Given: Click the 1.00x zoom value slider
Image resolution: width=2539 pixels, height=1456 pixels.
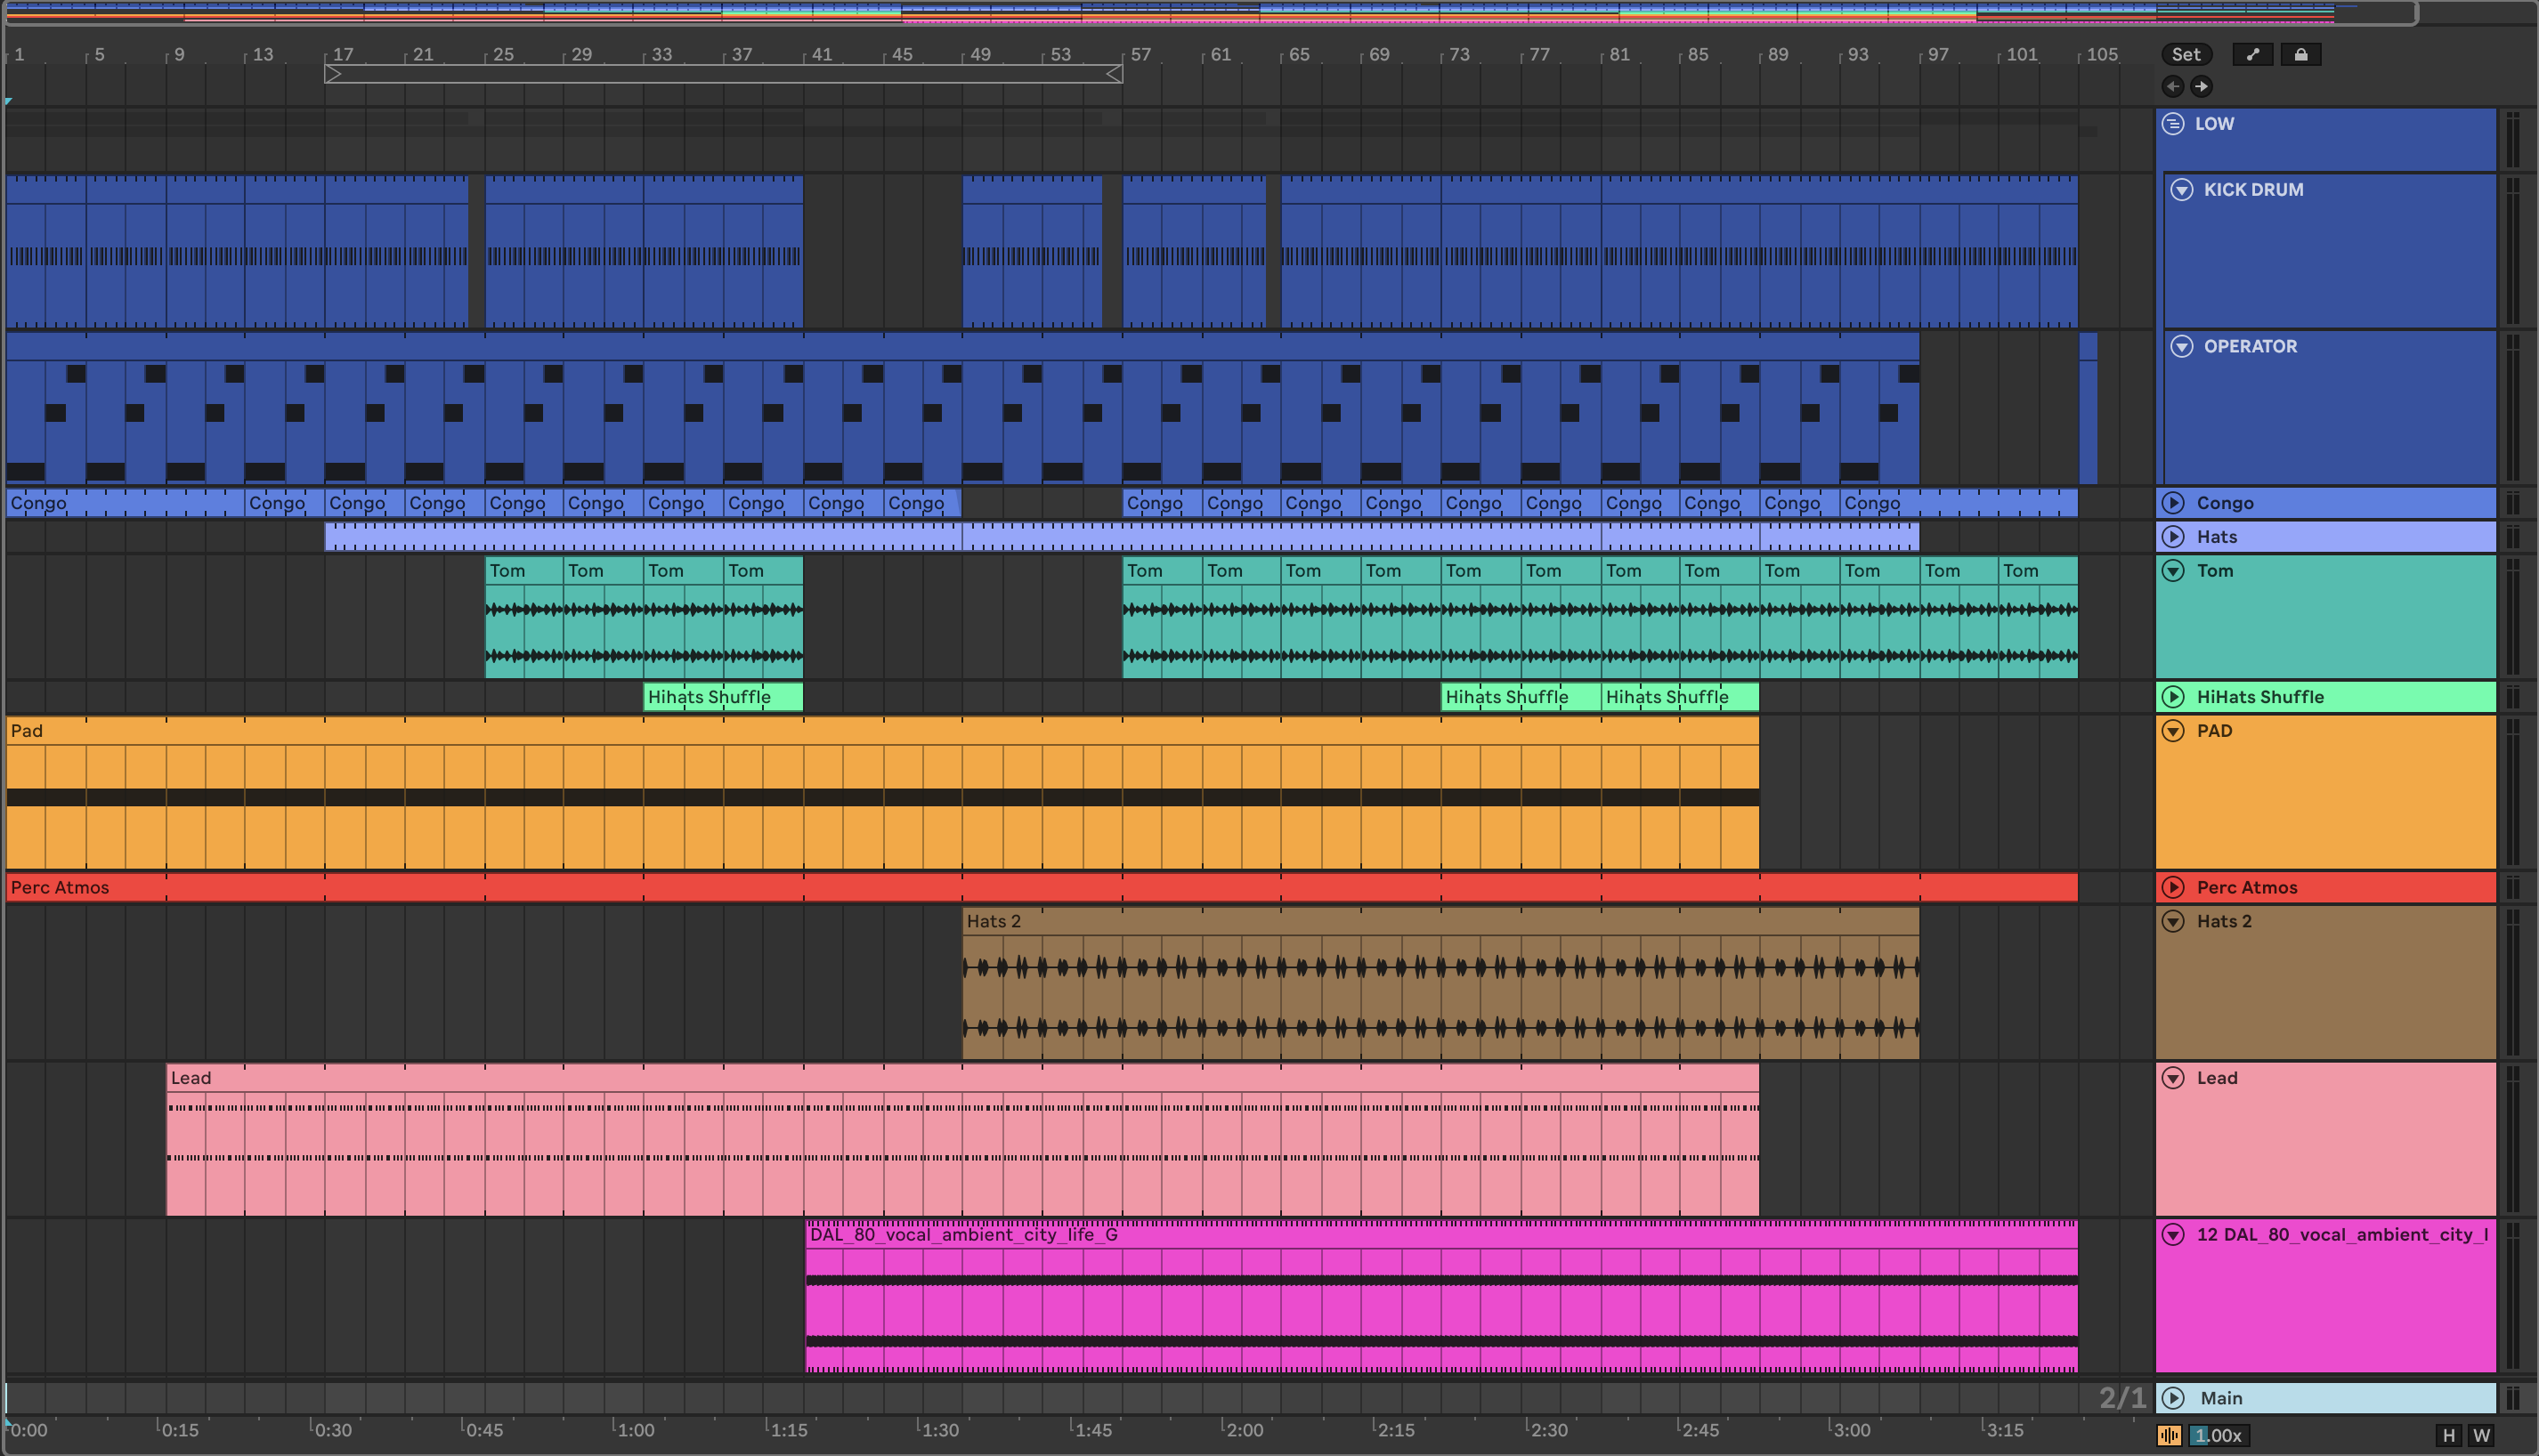Looking at the screenshot, I should 2220,1436.
